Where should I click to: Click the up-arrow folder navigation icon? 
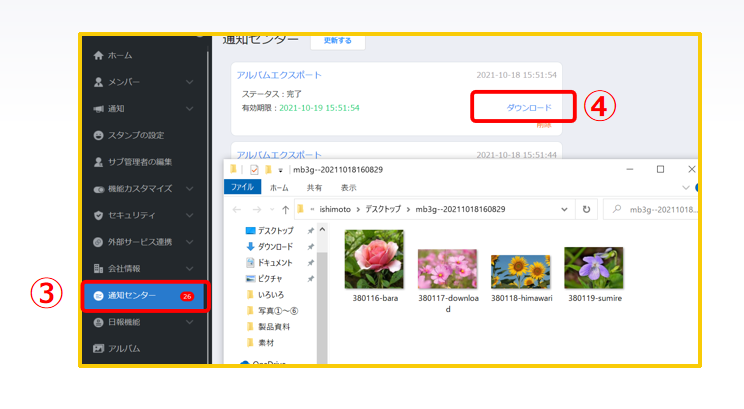[286, 210]
